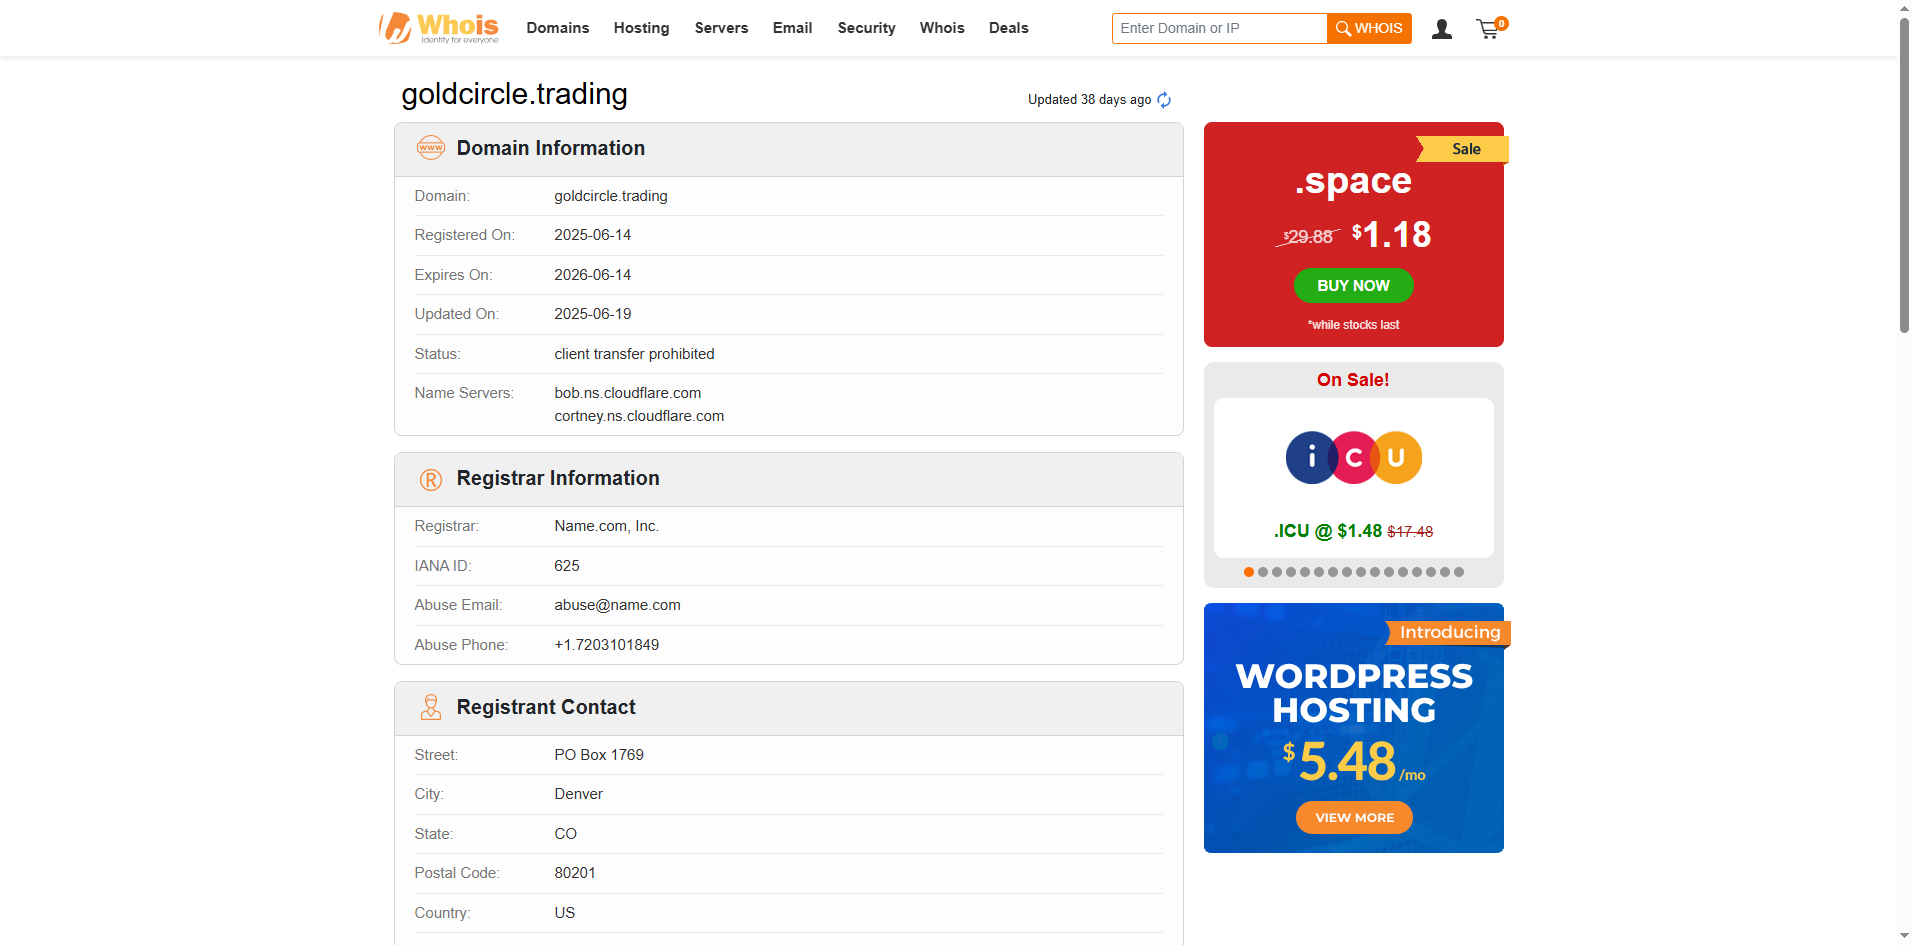Screen dimensions: 1912x945
Task: Open the .ICU @ $1.48 sale link
Action: click(x=1353, y=531)
